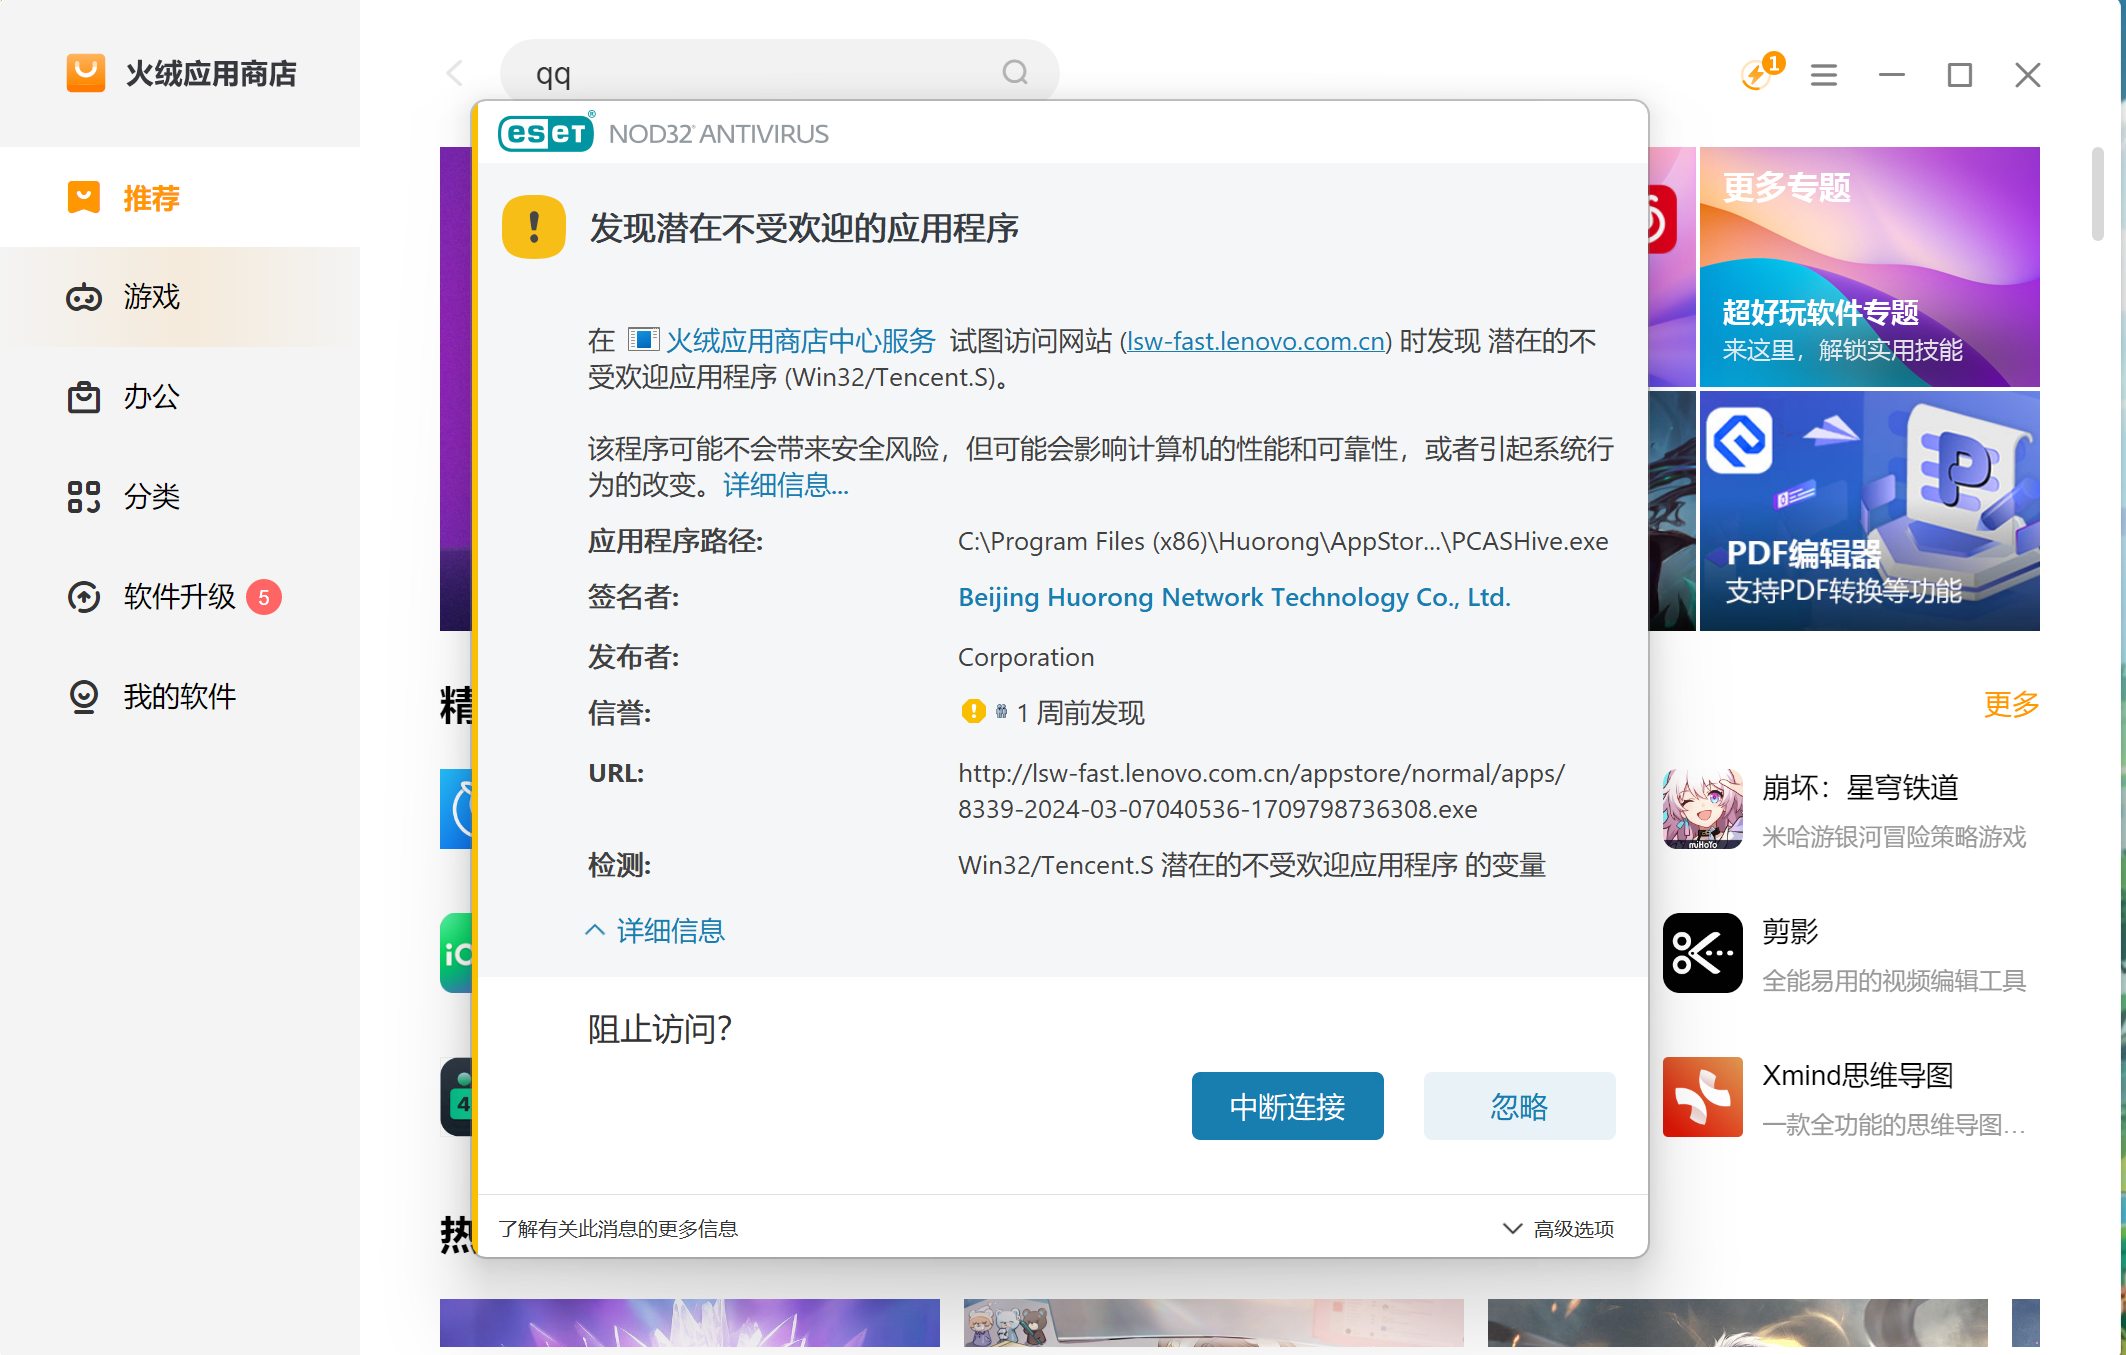The width and height of the screenshot is (2126, 1355).
Task: Open the Xmind思维导图 app icon
Action: [x=1702, y=1097]
